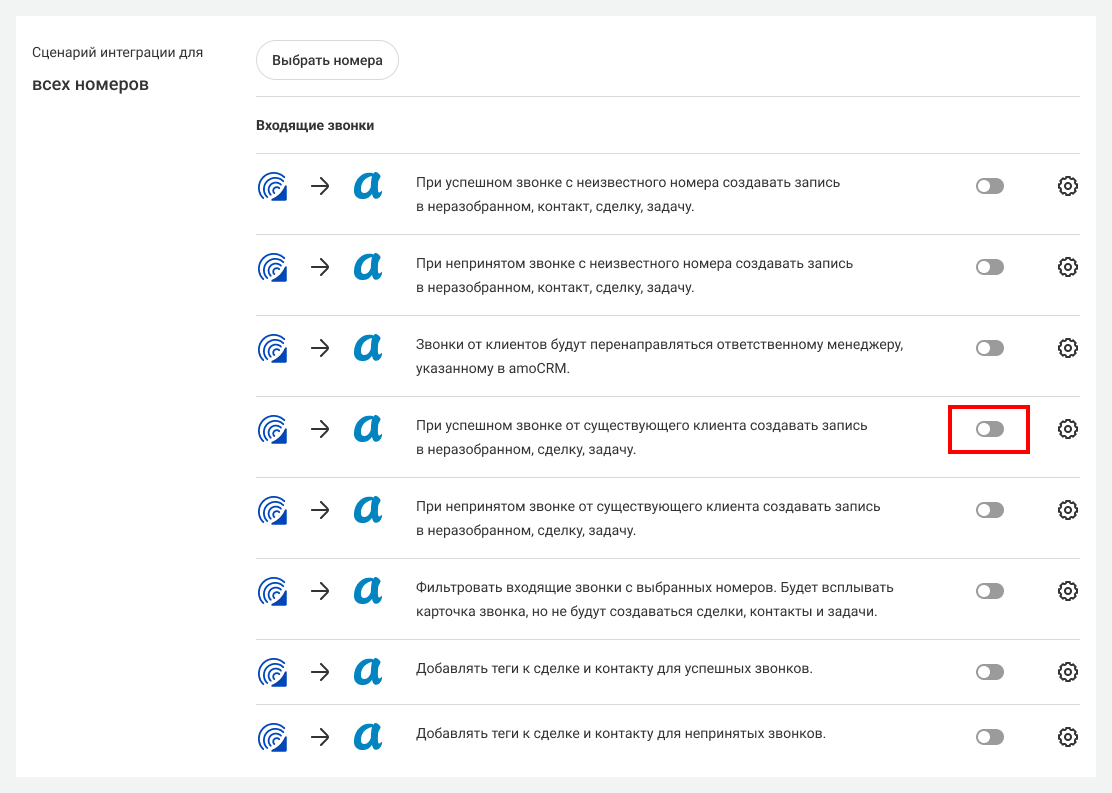Click text 'Фильтровать входящие звонки с выбранных номеров'
The width and height of the screenshot is (1112, 793).
click(596, 587)
